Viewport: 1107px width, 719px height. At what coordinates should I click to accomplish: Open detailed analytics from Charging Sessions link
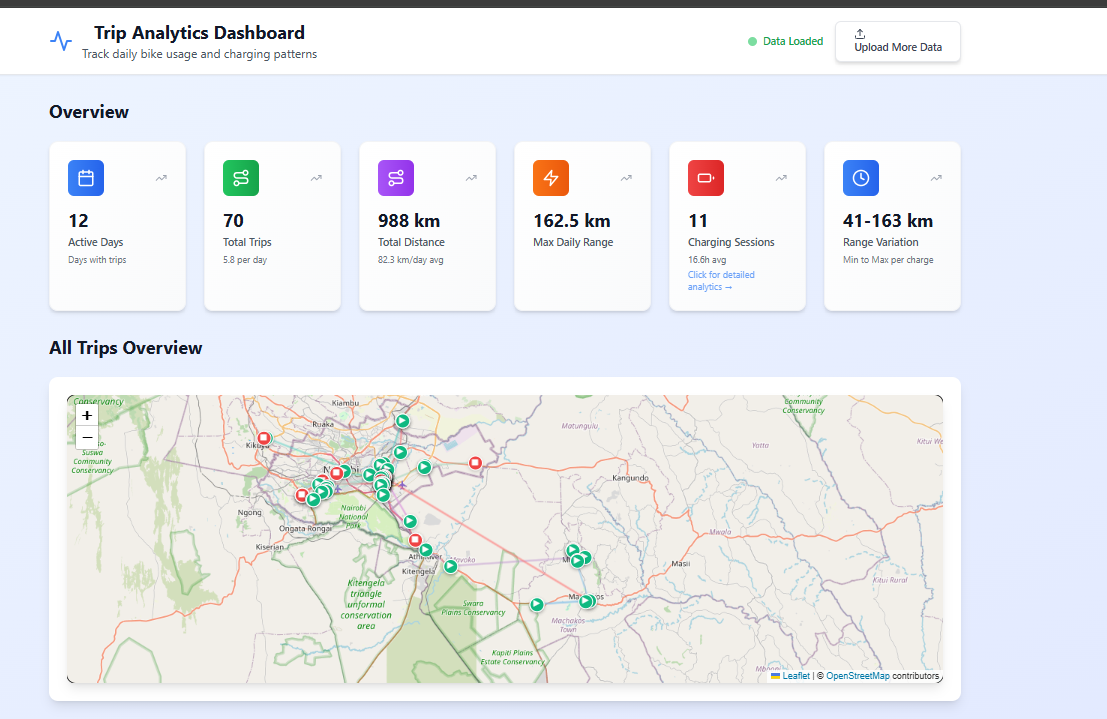click(721, 280)
